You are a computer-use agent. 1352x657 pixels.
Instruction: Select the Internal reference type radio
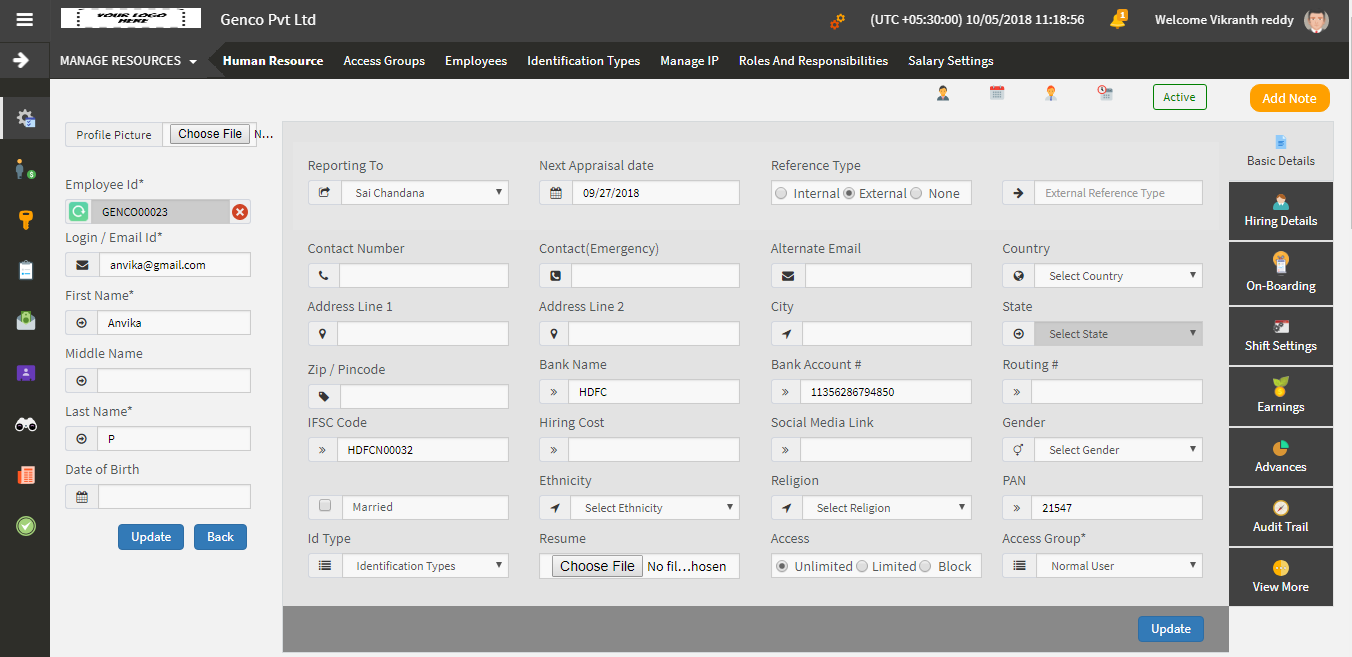point(781,194)
